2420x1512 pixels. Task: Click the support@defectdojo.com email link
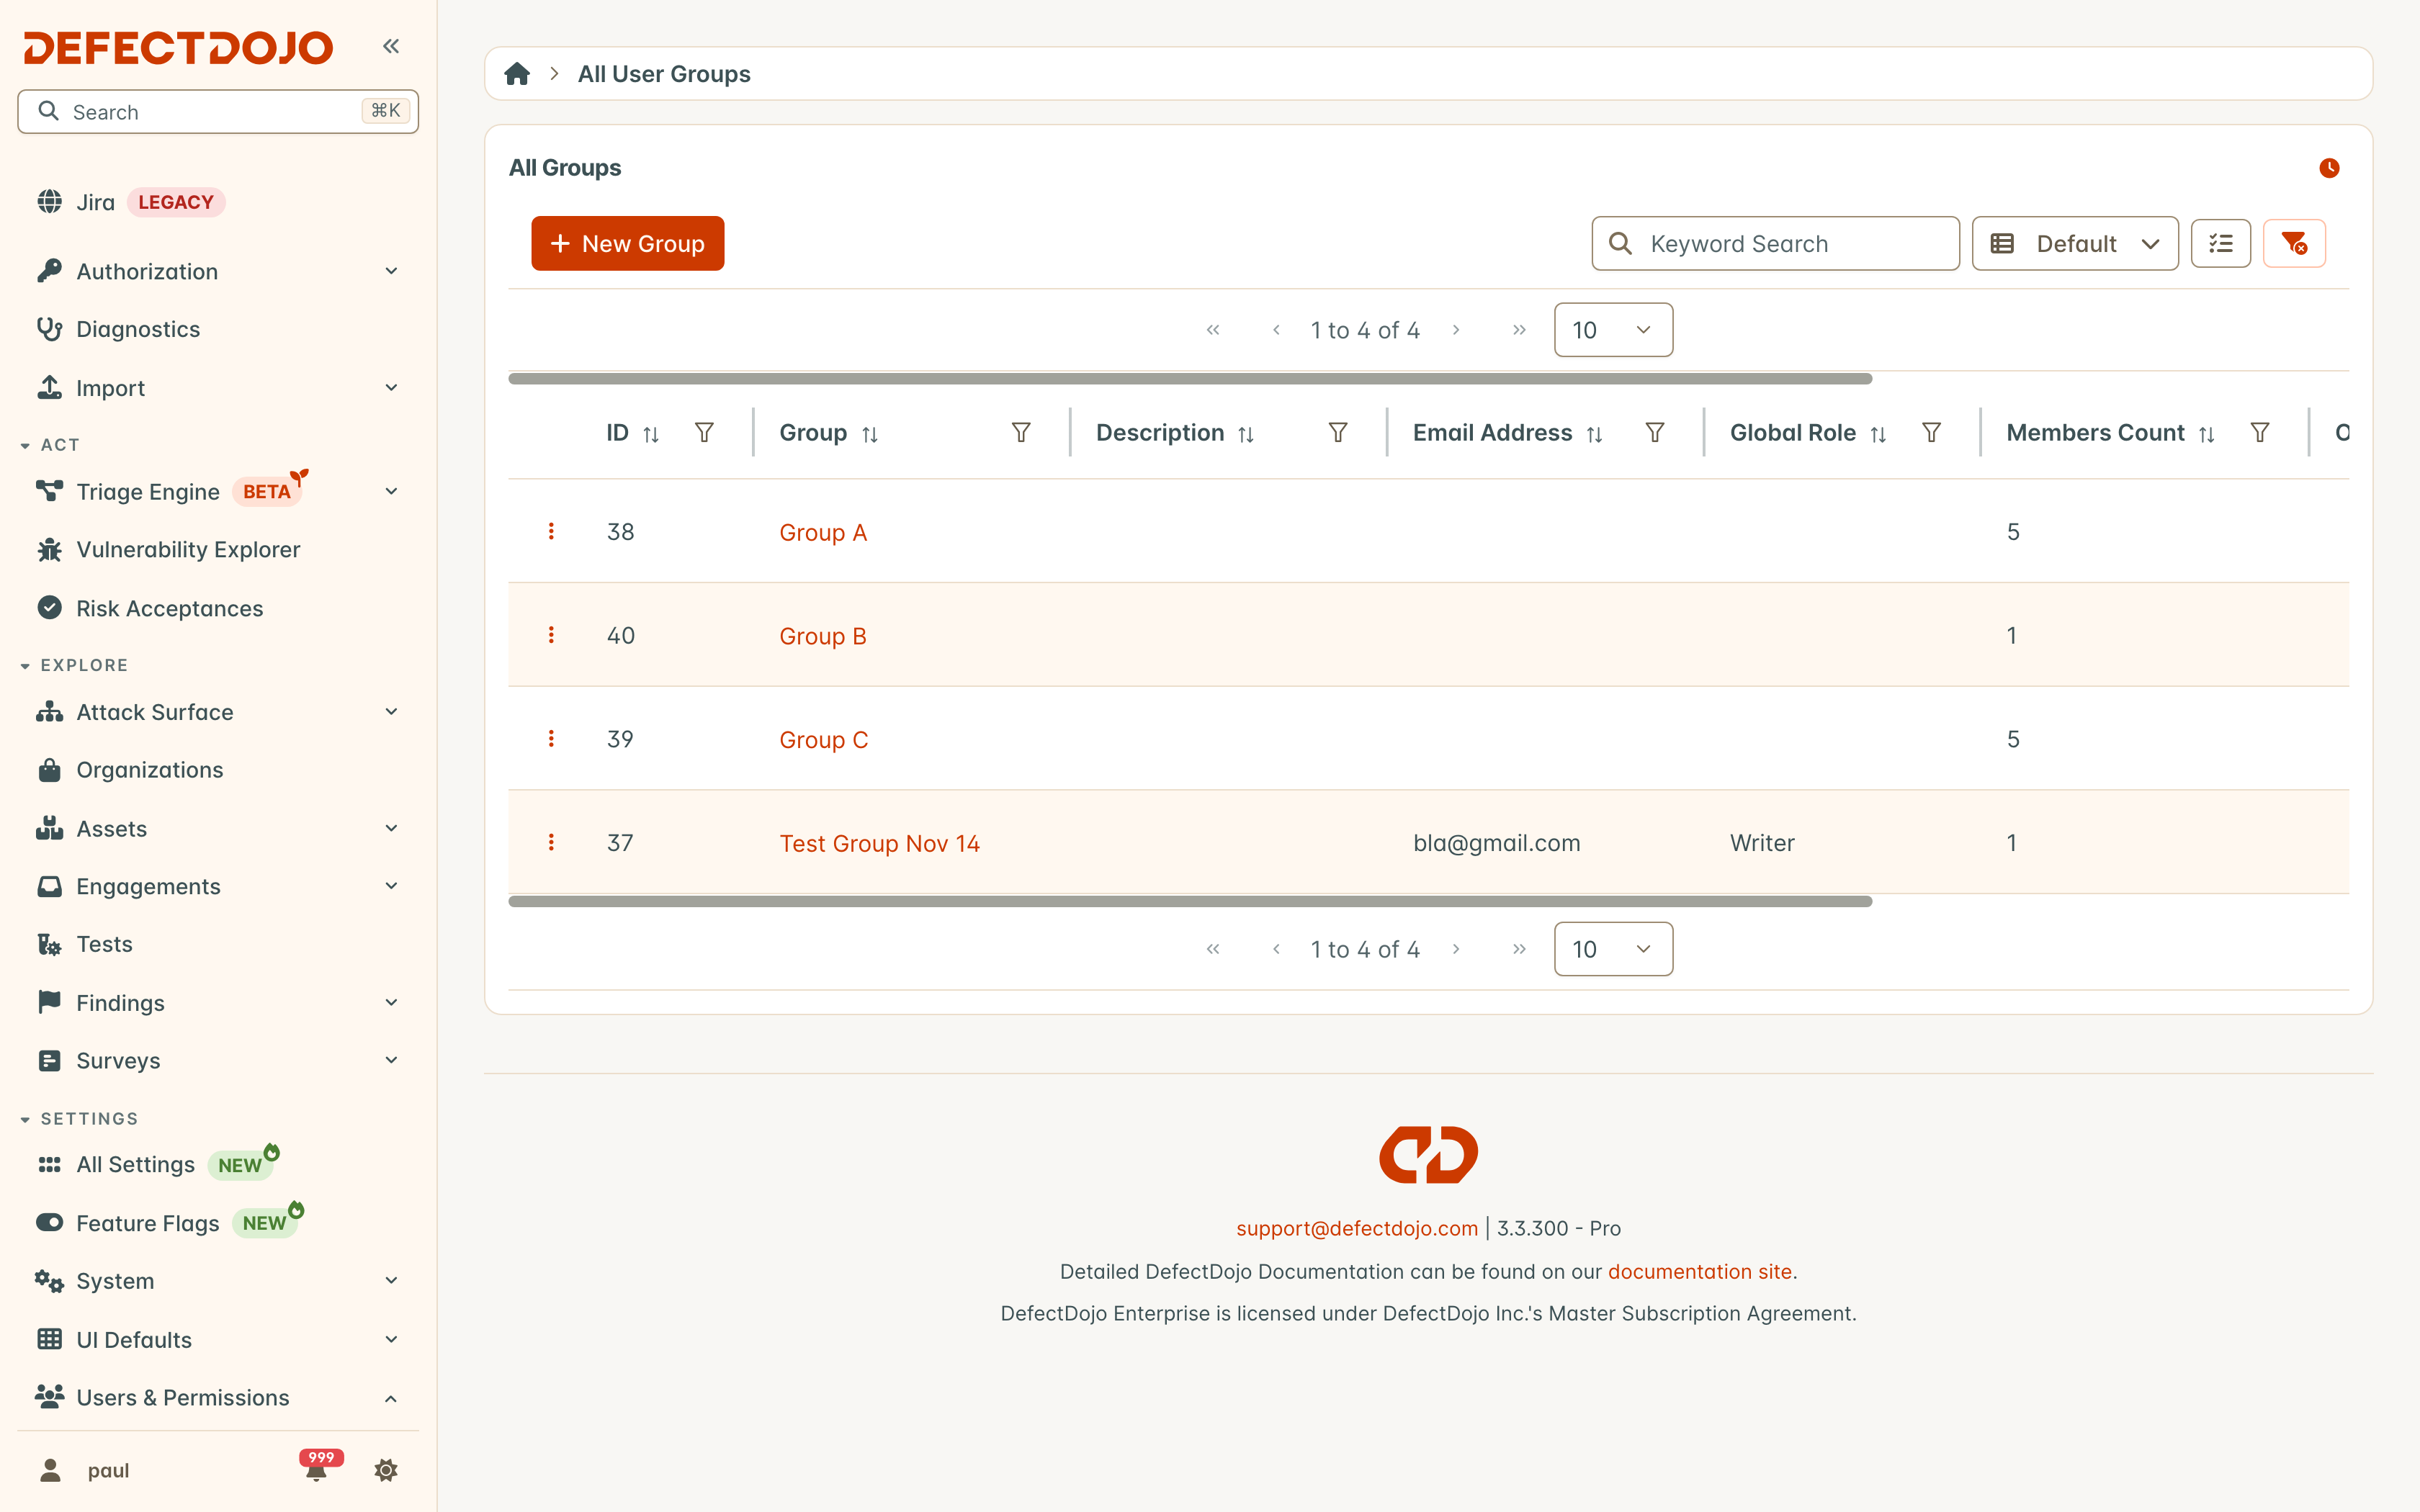coord(1356,1228)
